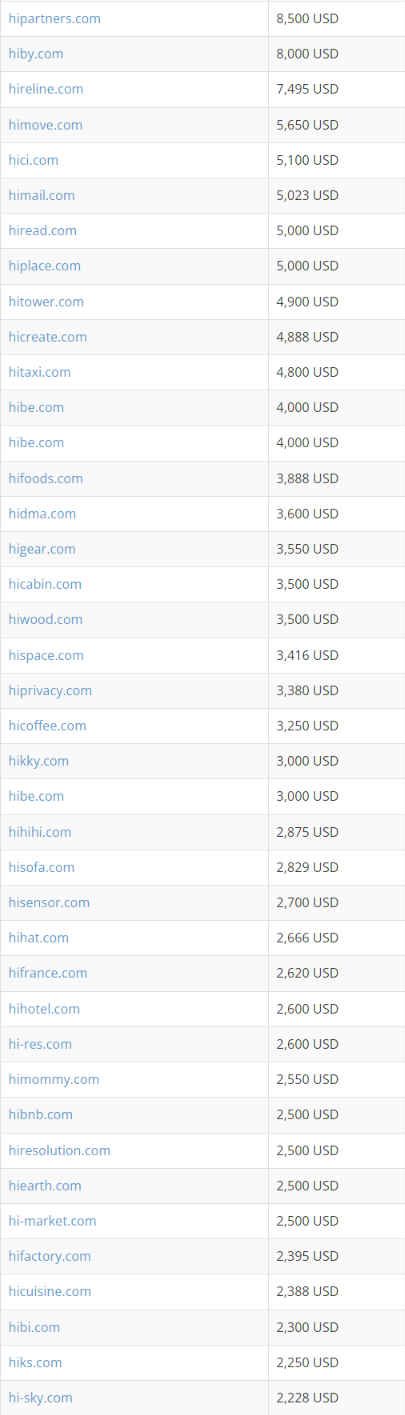Viewport: 405px width, 1415px height.
Task: Open the hipartners.com domain link
Action: pyautogui.click(x=54, y=19)
